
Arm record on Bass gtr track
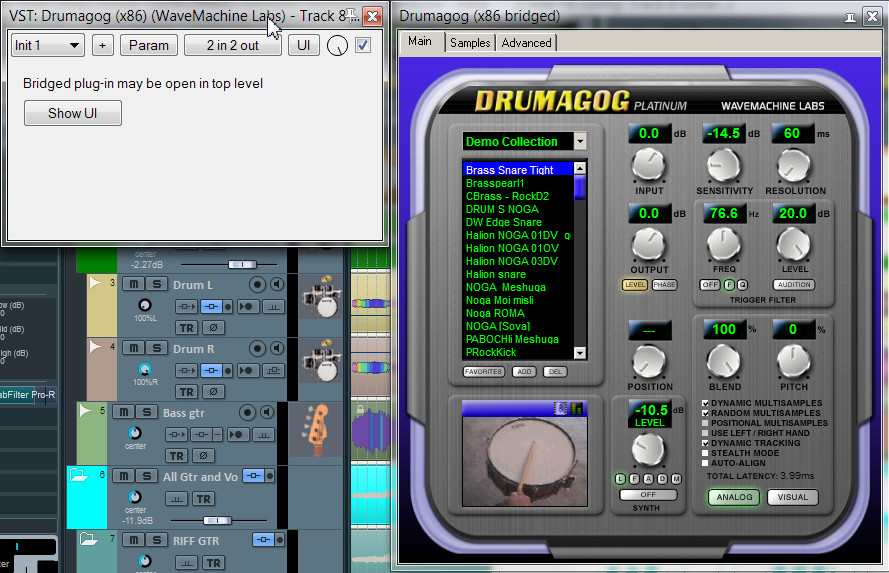[247, 412]
